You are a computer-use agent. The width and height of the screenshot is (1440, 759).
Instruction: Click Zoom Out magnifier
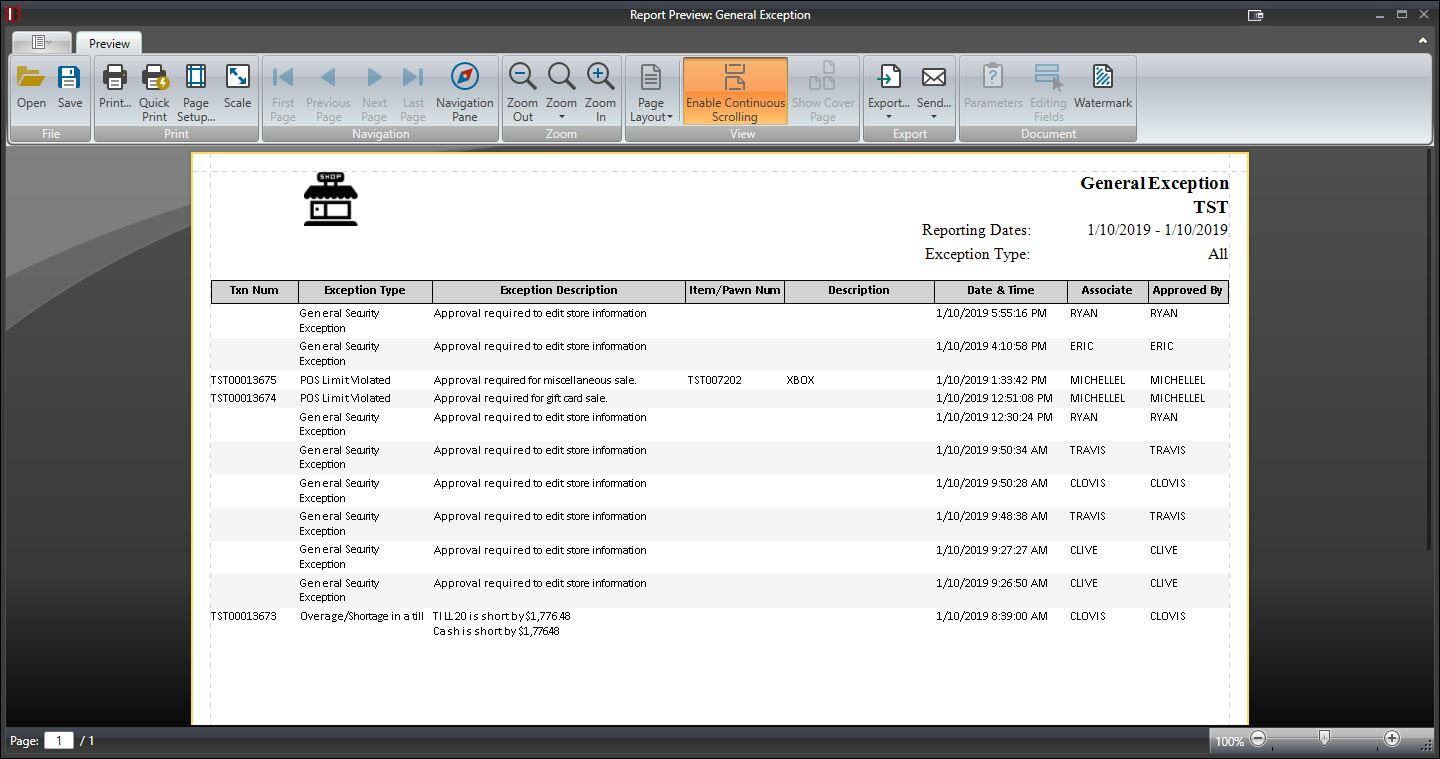[x=522, y=92]
